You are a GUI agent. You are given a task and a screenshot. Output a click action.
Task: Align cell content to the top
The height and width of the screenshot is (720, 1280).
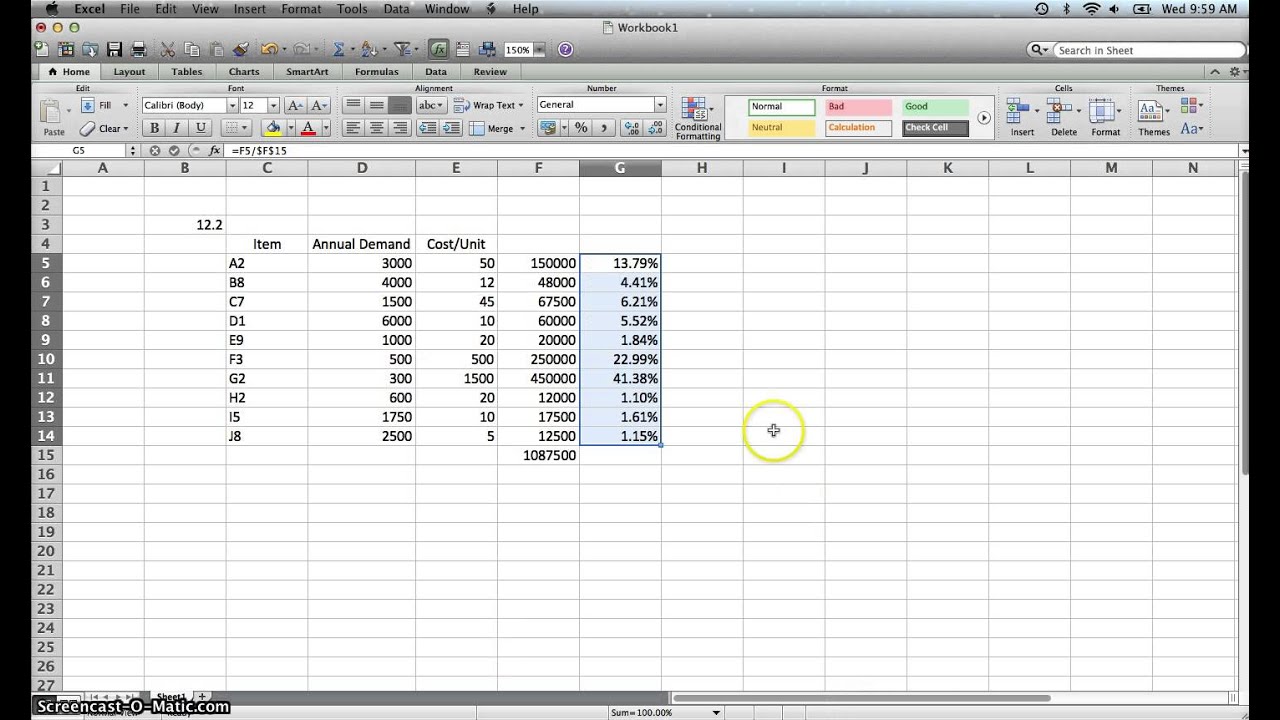pyautogui.click(x=353, y=105)
